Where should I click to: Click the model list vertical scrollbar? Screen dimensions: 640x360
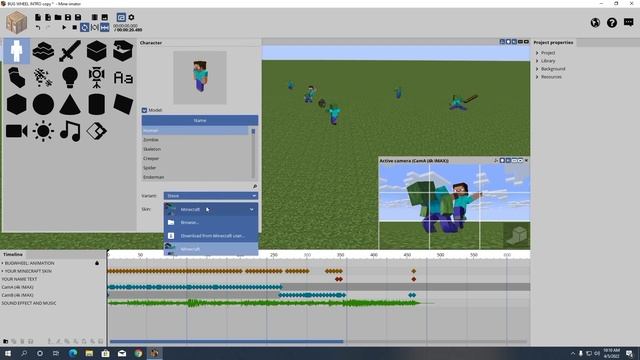point(253,153)
